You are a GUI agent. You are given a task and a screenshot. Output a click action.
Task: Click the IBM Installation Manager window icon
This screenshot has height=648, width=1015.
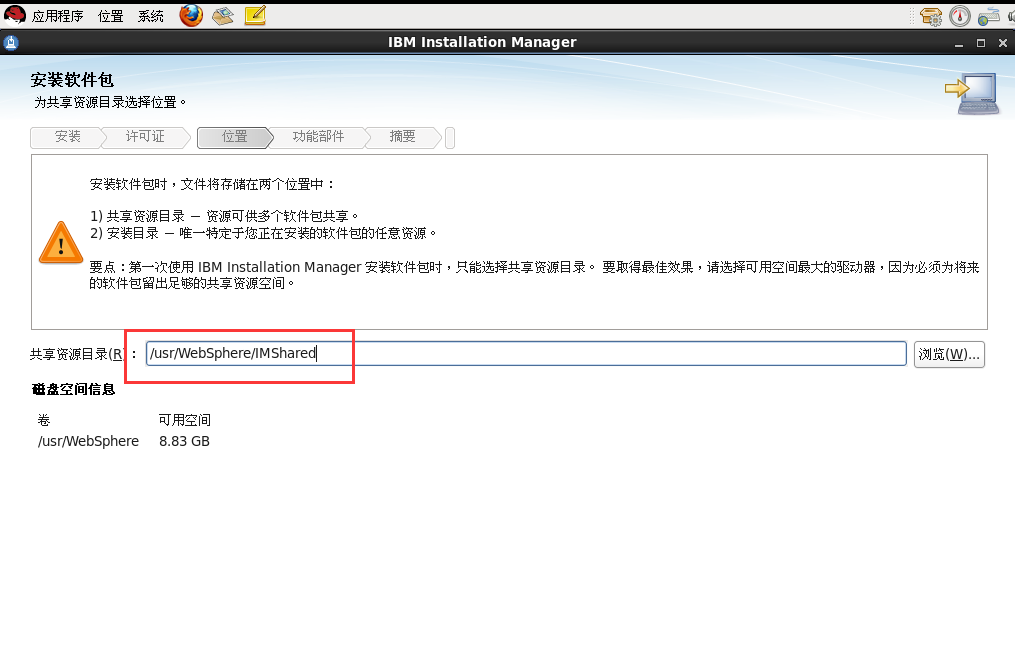(x=11, y=43)
